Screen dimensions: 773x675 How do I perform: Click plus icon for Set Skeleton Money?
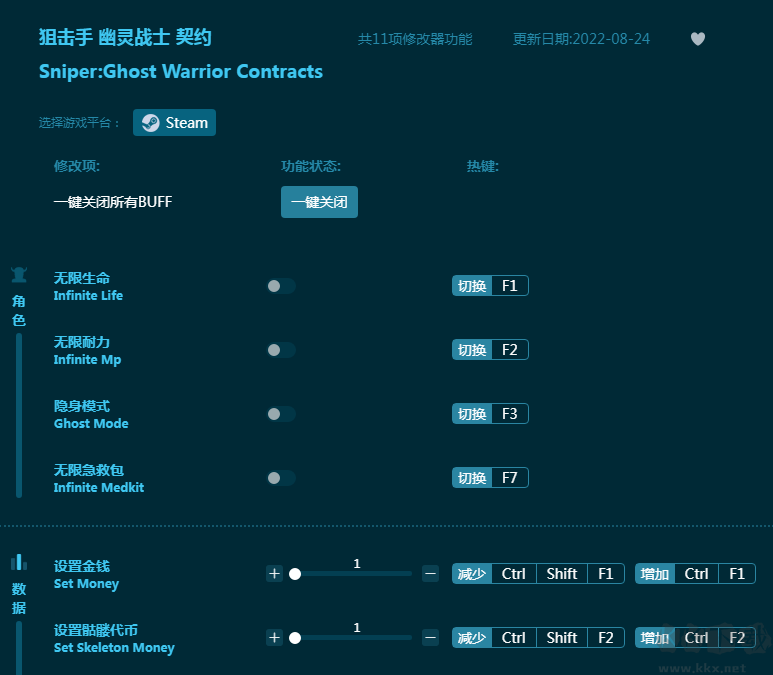[x=275, y=638]
